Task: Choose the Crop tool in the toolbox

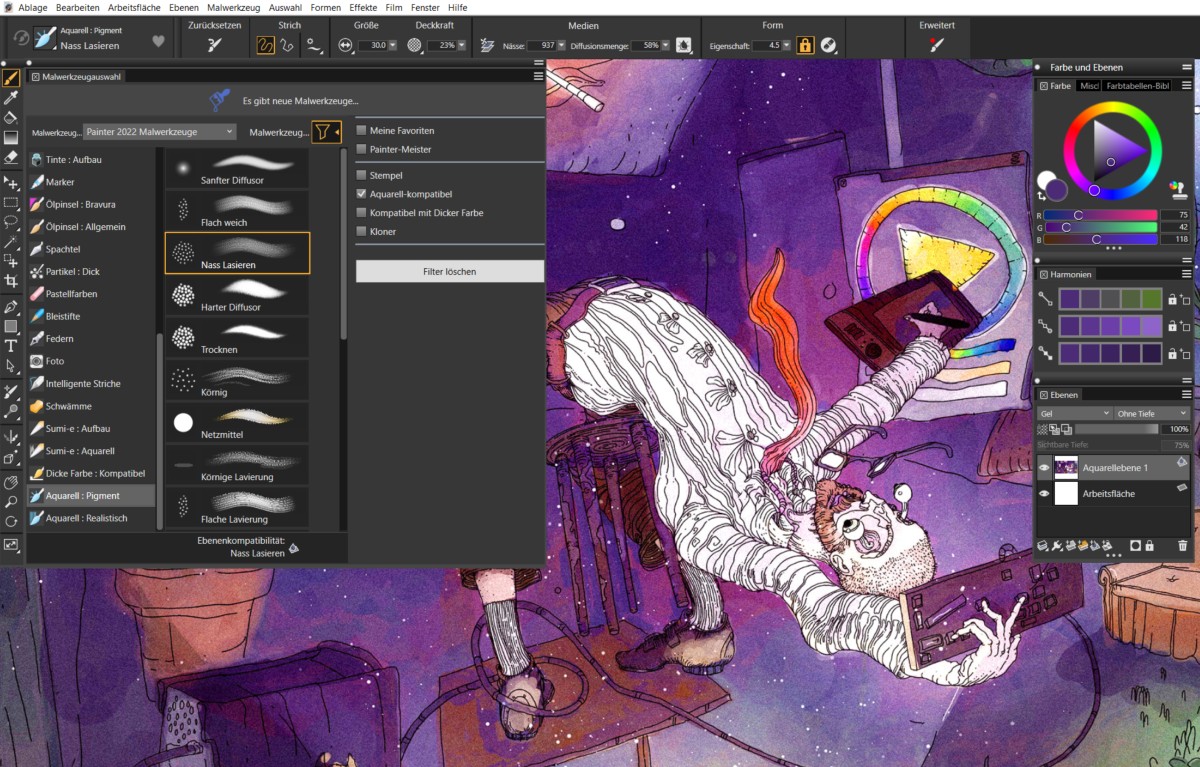Action: click(x=11, y=282)
